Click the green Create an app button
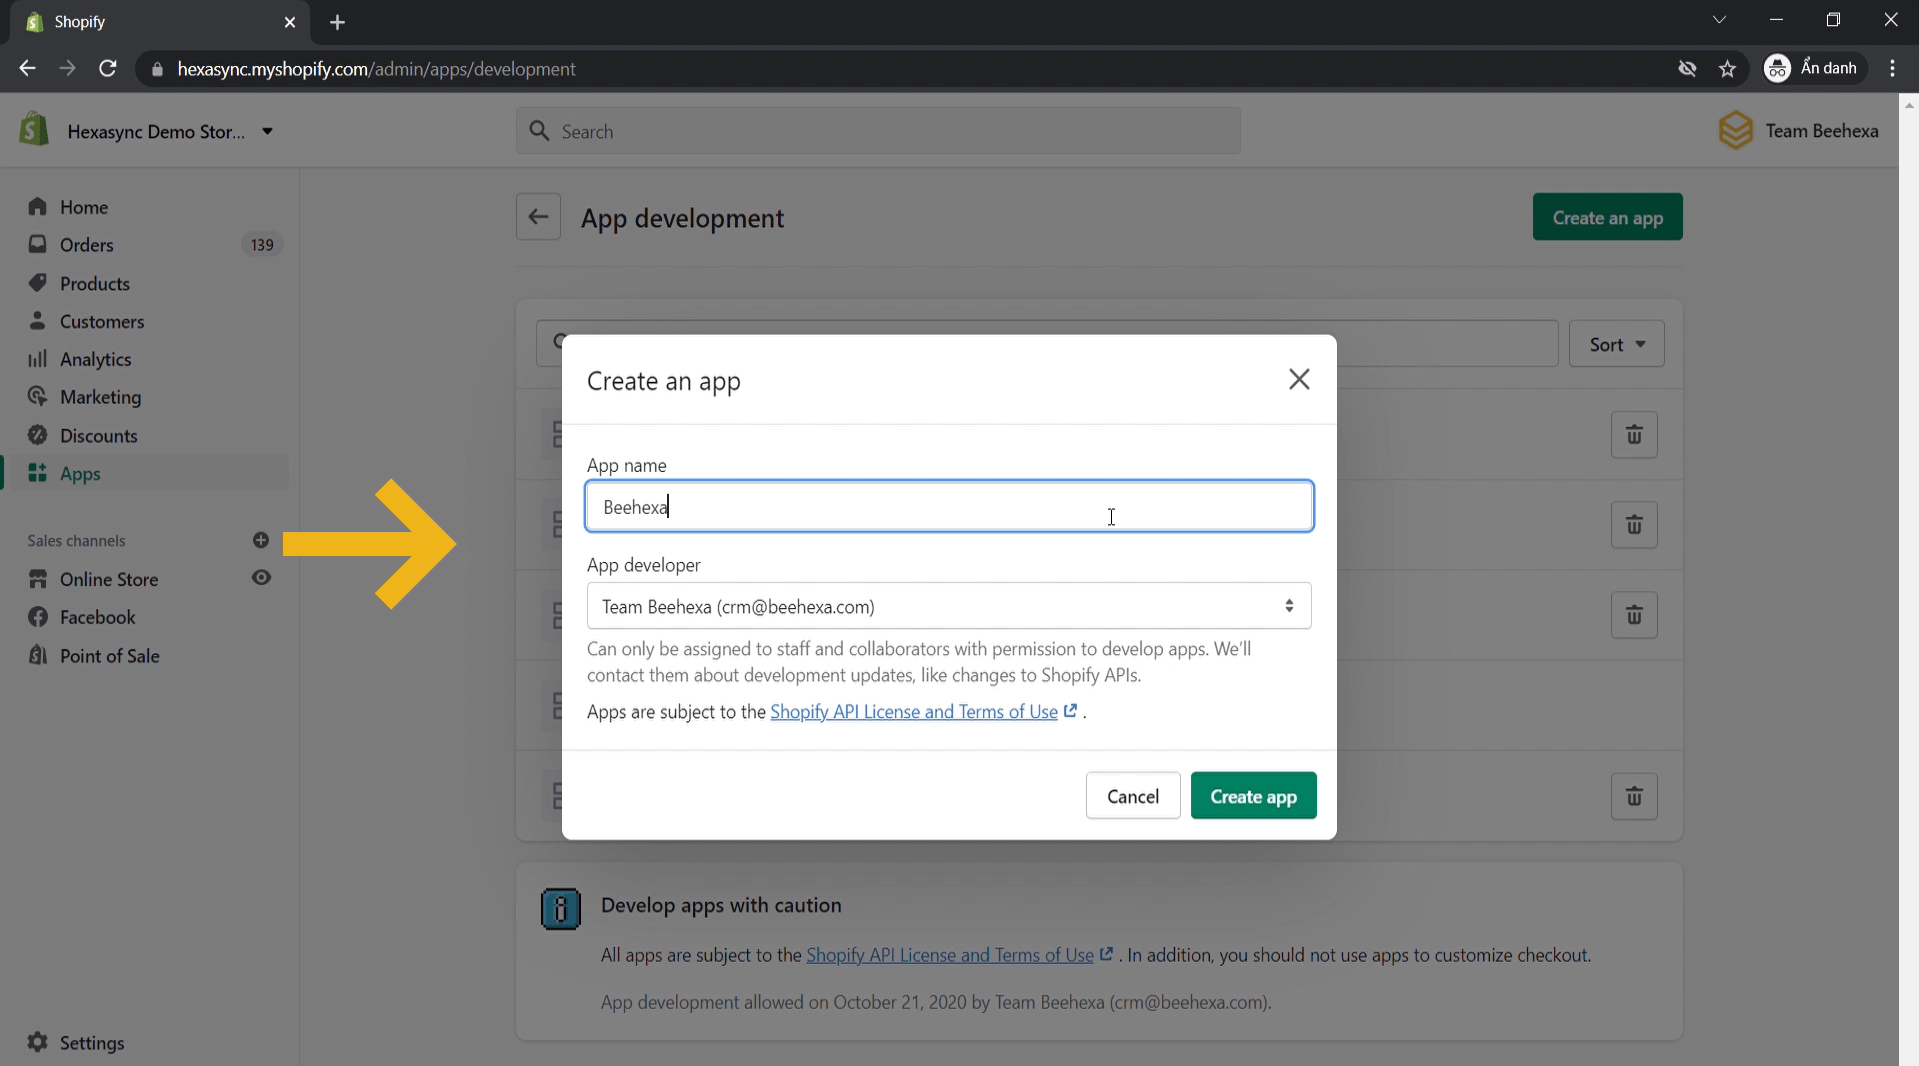This screenshot has width=1919, height=1066. [x=1607, y=217]
